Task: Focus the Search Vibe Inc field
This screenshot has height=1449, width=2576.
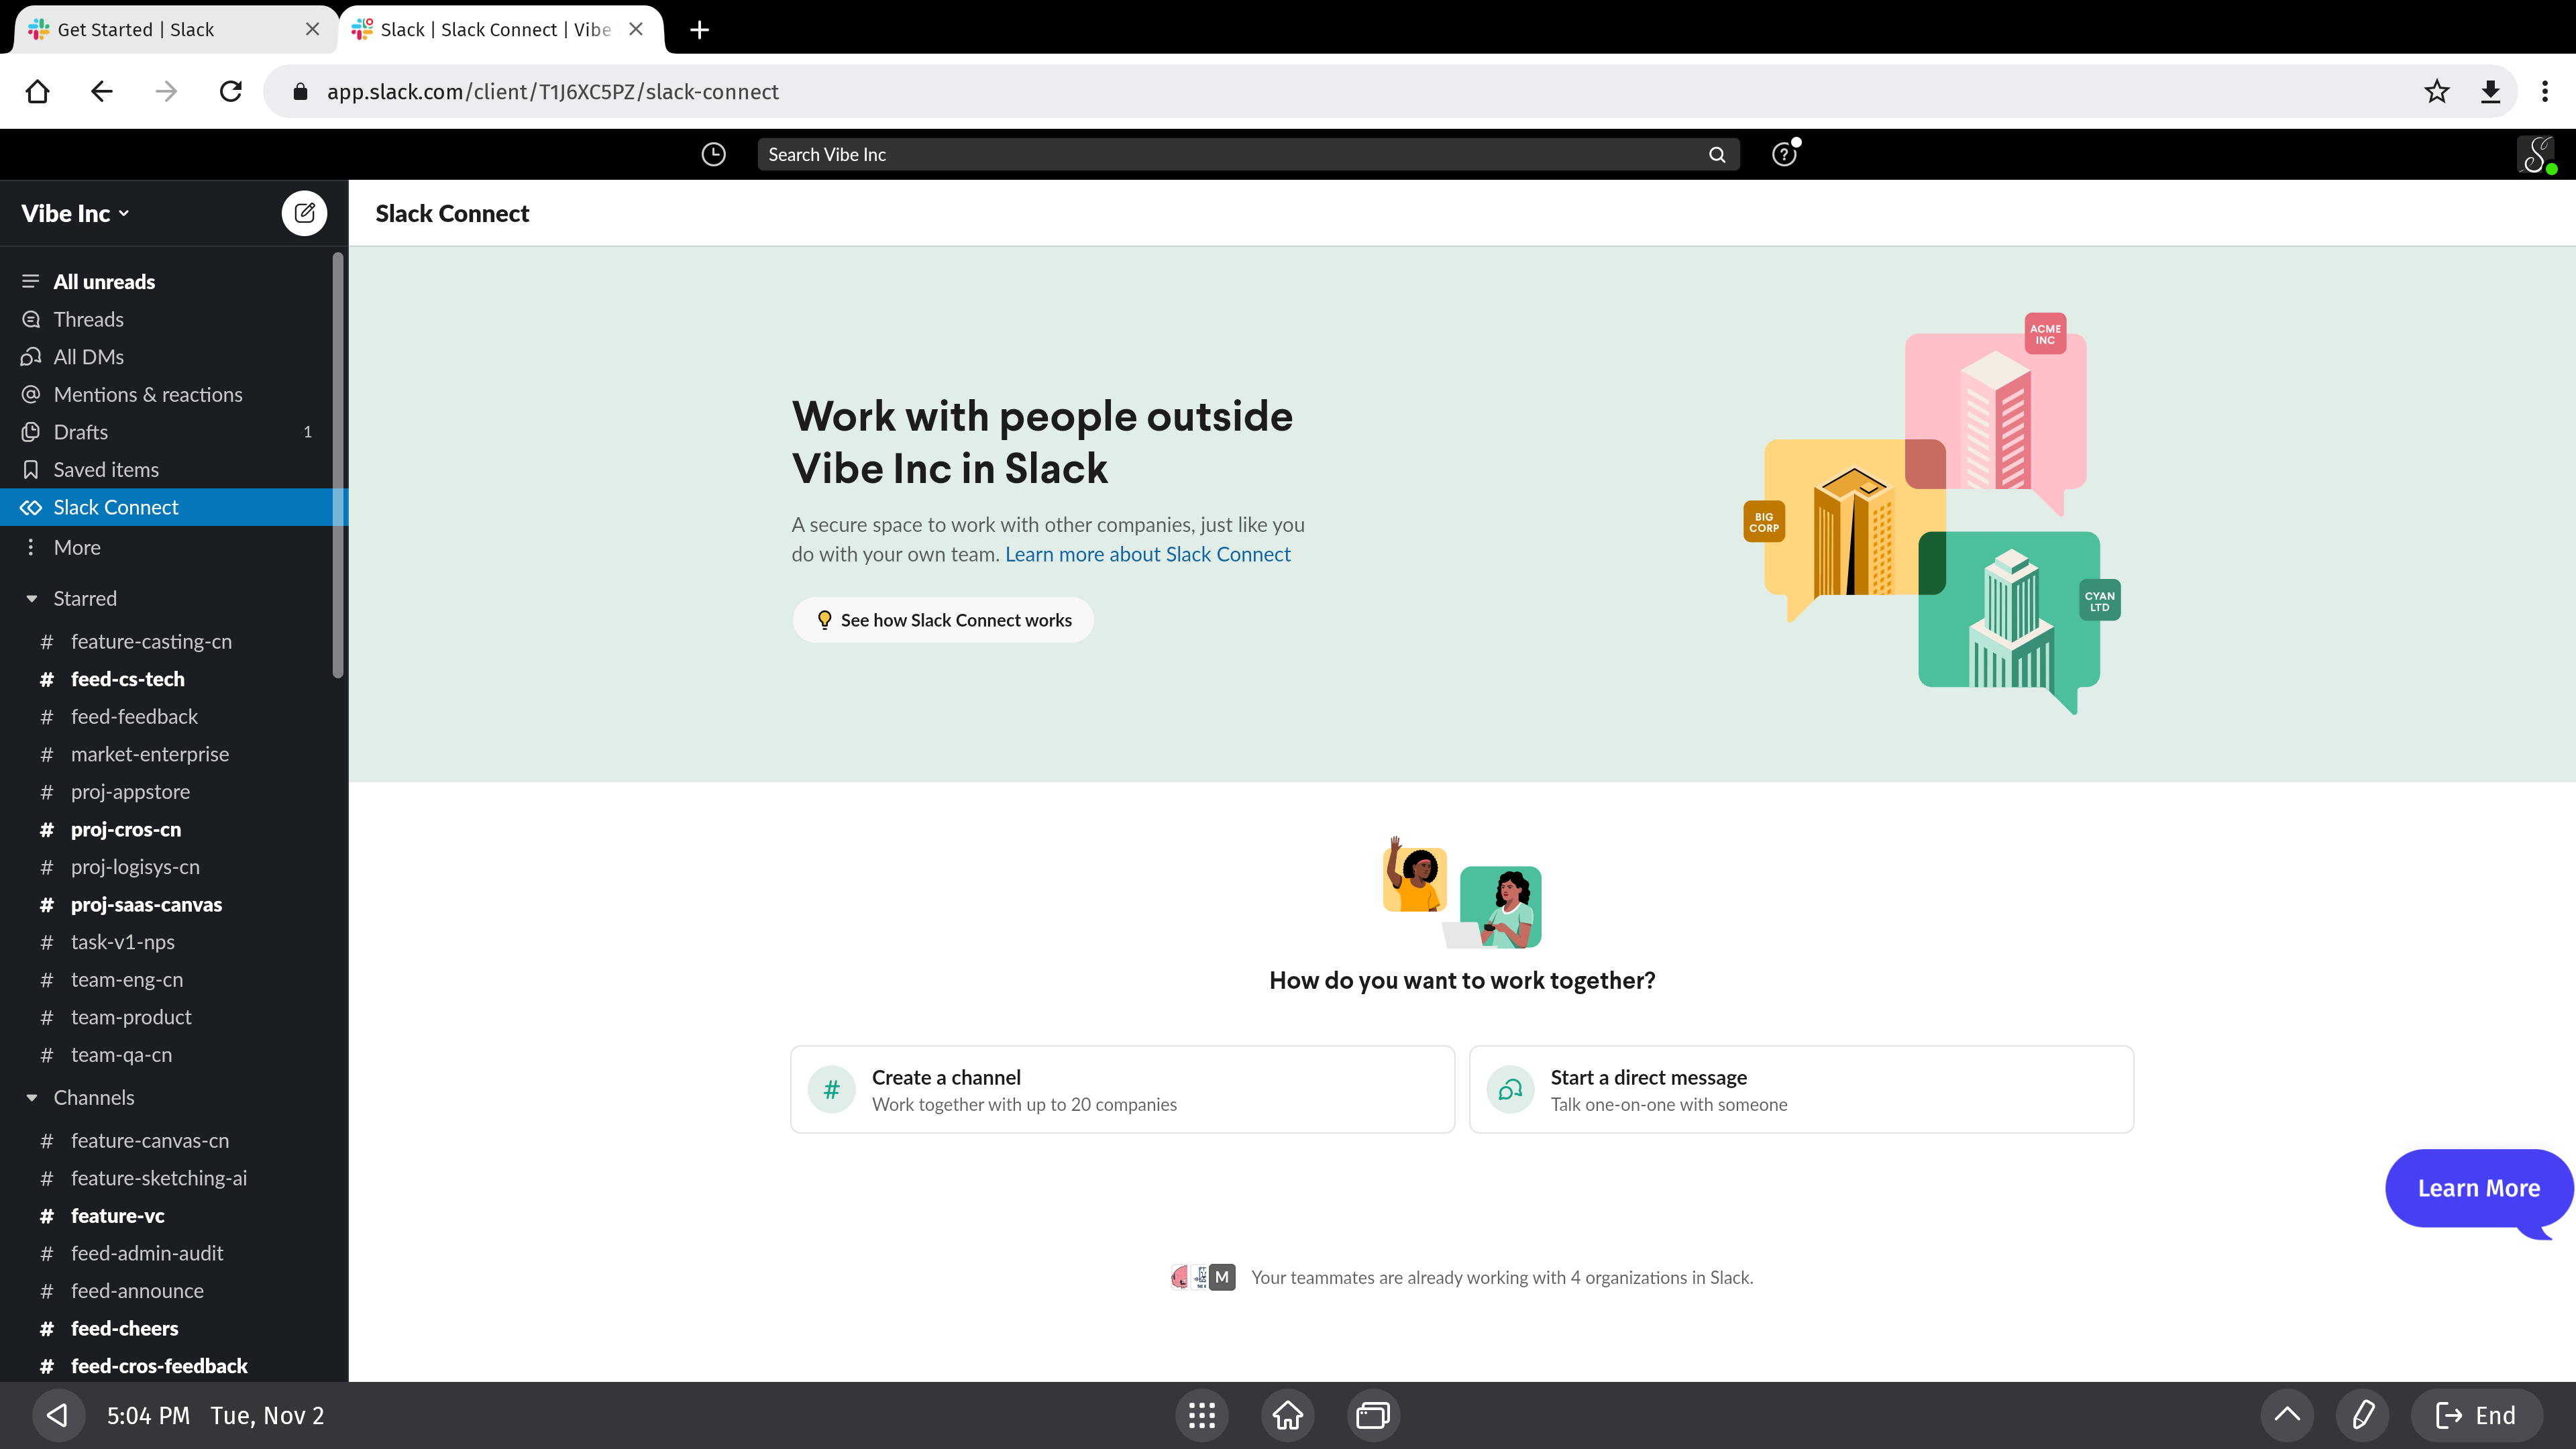Action: [x=1230, y=154]
